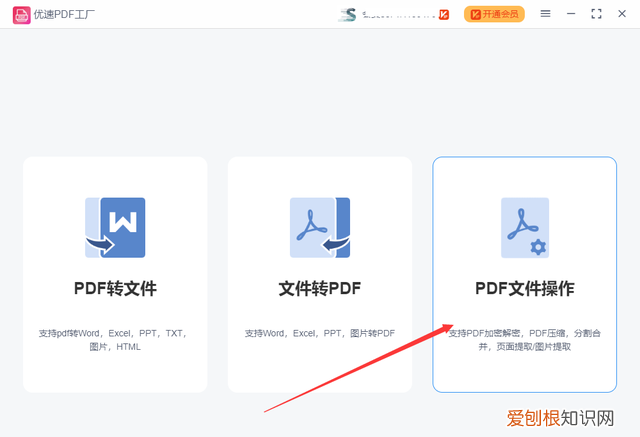
Task: Open the PDF转文件 card title
Action: tap(115, 288)
